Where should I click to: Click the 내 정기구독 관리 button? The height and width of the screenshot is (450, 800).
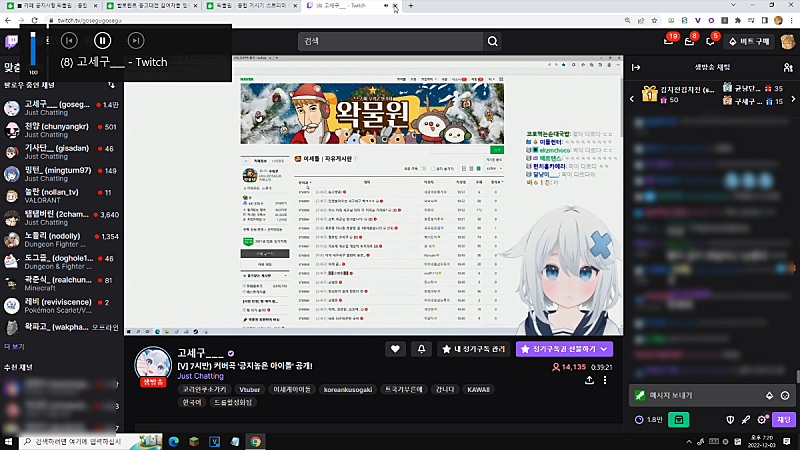[x=473, y=349]
